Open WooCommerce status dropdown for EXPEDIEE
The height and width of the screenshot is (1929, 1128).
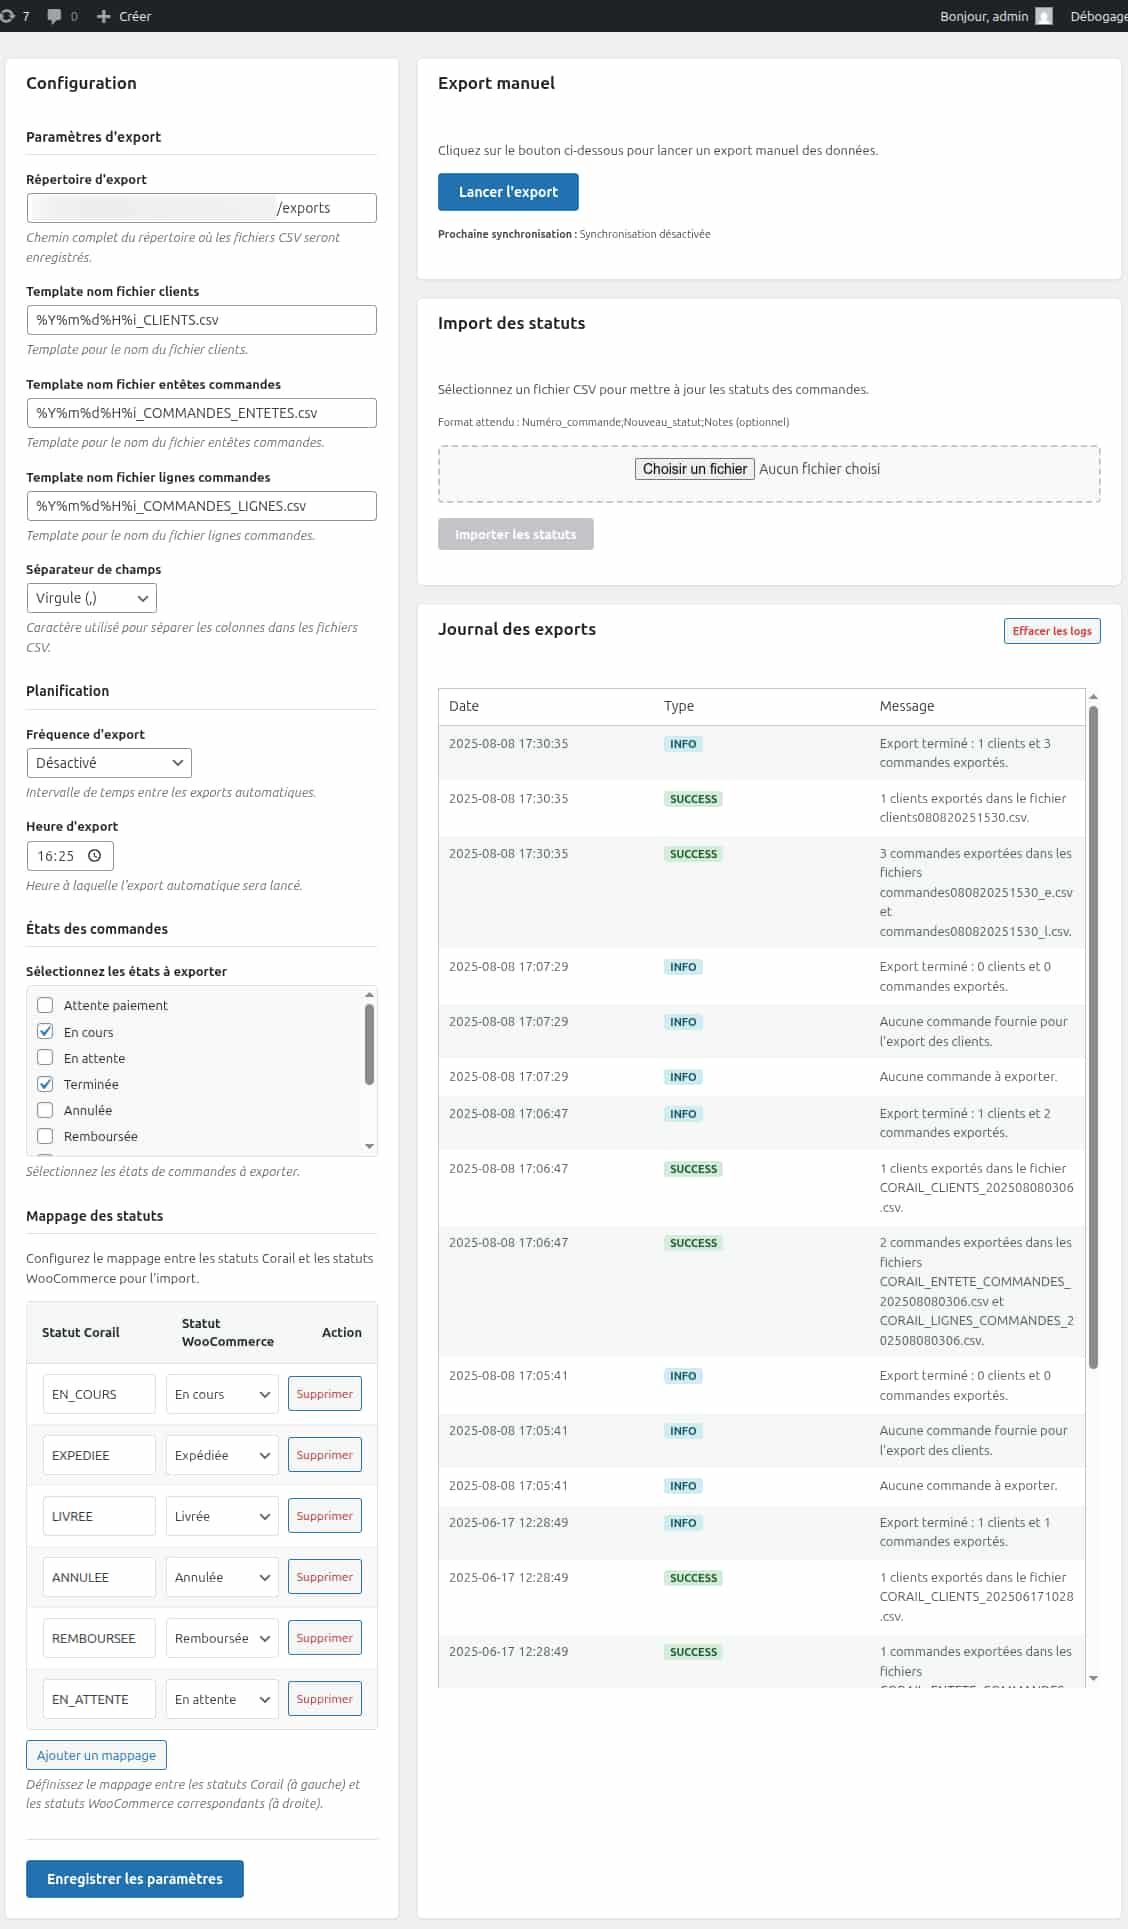[221, 1455]
